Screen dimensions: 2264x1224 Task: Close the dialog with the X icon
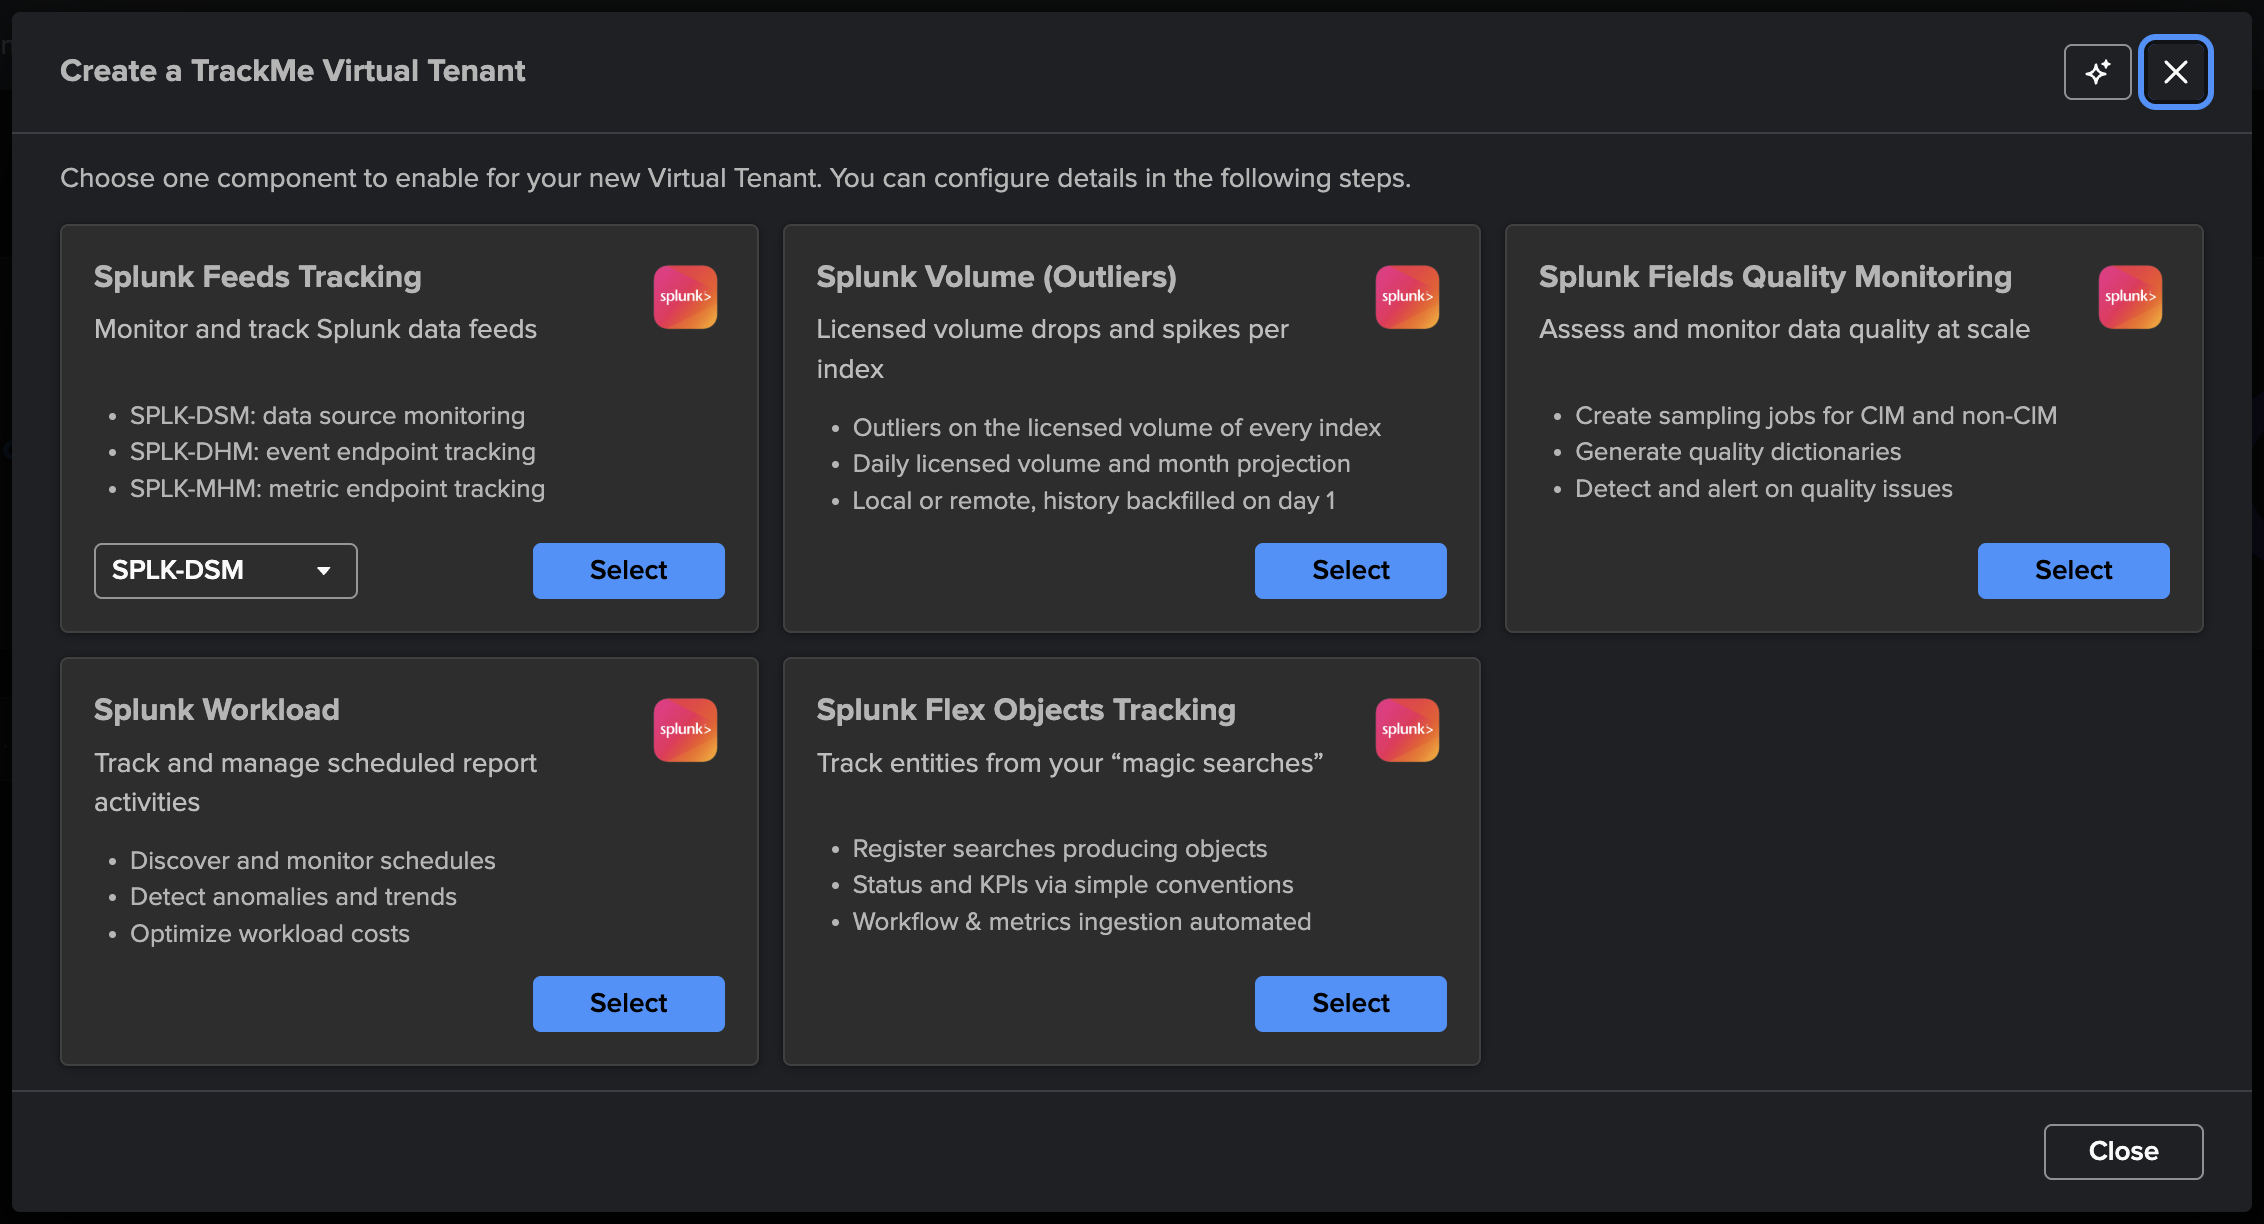(x=2175, y=72)
